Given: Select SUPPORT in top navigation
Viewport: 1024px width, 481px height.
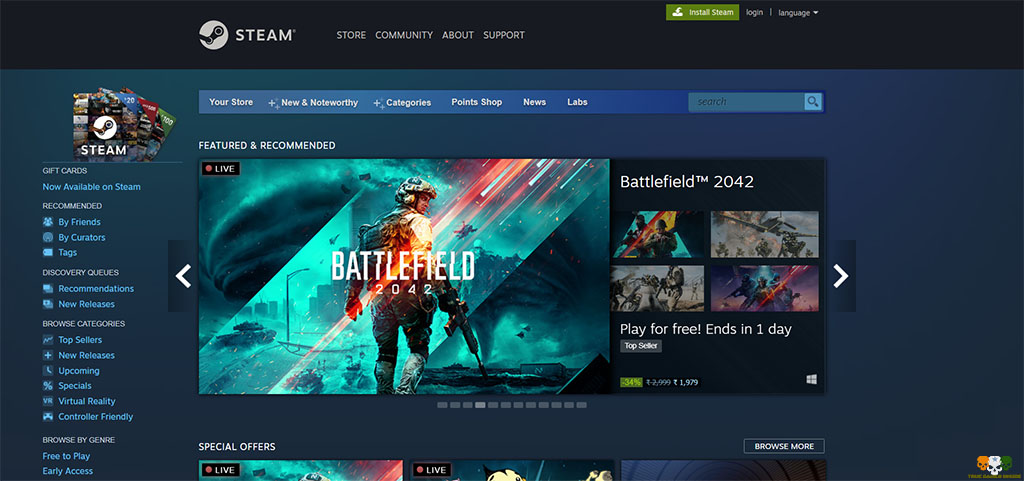Looking at the screenshot, I should point(504,35).
